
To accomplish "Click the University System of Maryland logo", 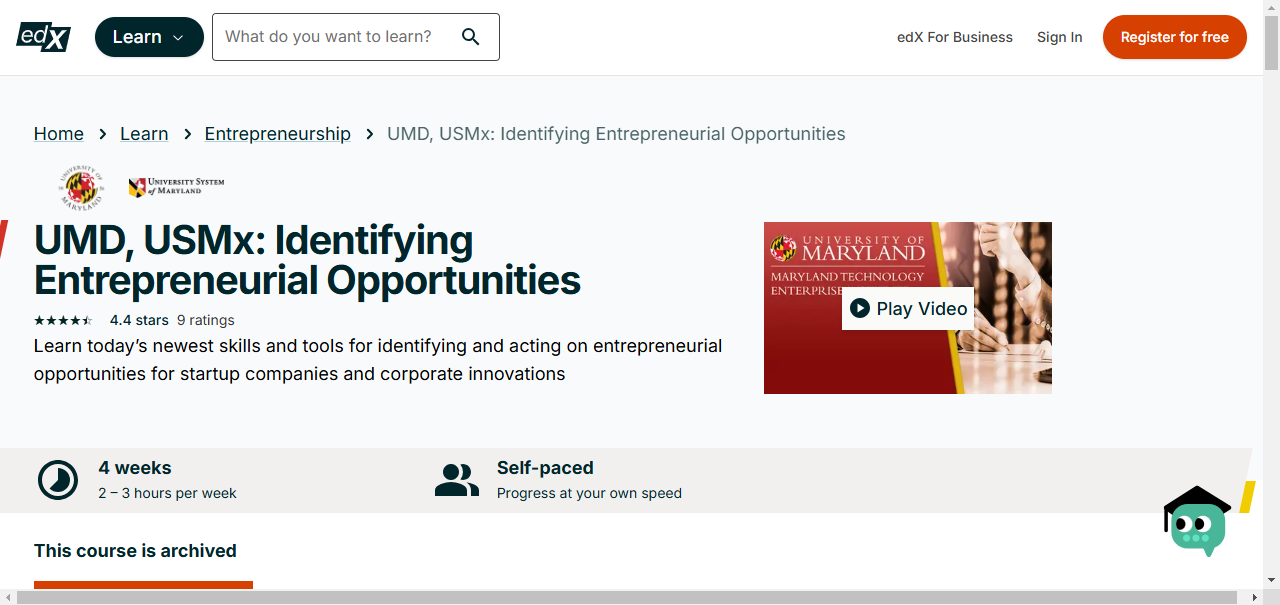I will [x=176, y=186].
